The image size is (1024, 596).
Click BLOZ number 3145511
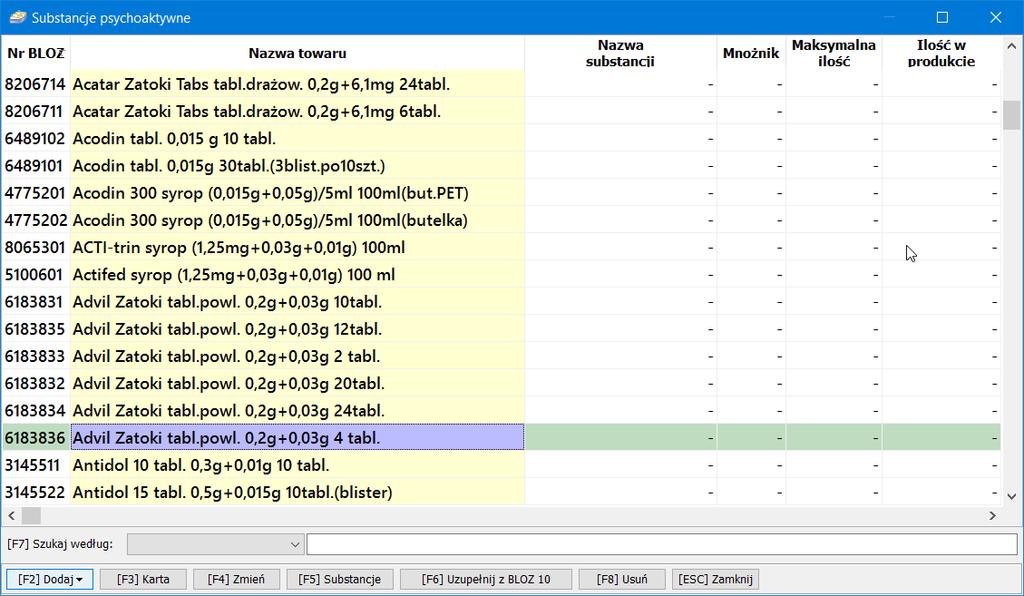pyautogui.click(x=33, y=465)
